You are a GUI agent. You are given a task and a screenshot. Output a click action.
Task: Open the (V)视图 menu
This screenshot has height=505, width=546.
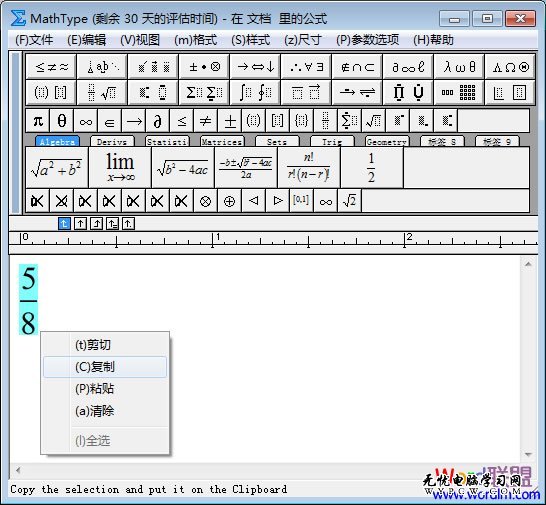coord(140,40)
